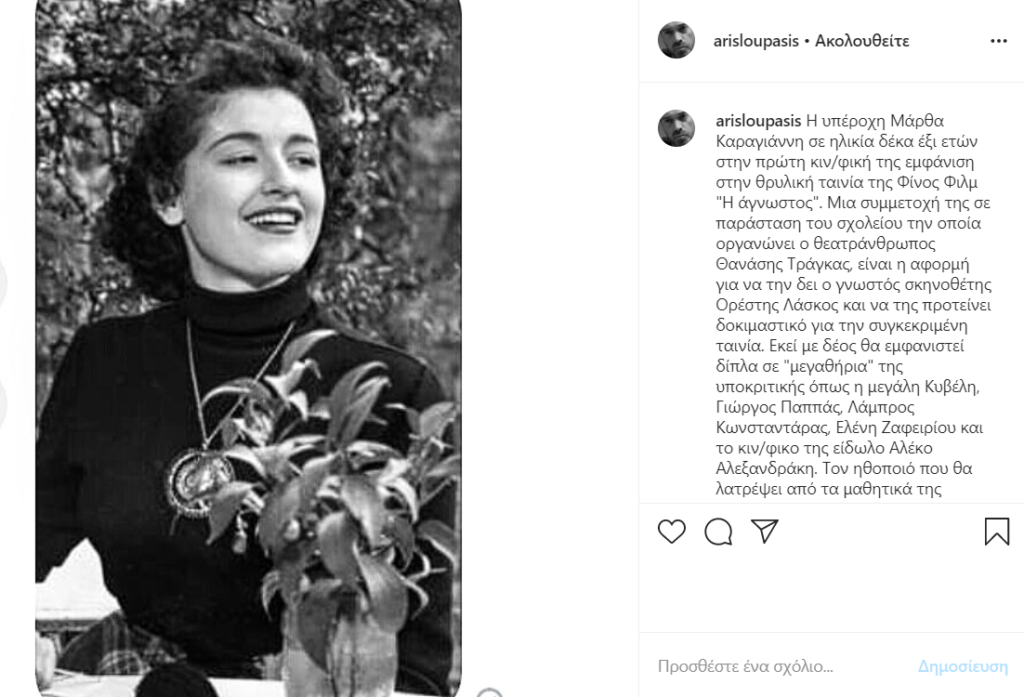The width and height of the screenshot is (1024, 697).
Task: Open comments via the speech bubble icon
Action: coord(718,532)
